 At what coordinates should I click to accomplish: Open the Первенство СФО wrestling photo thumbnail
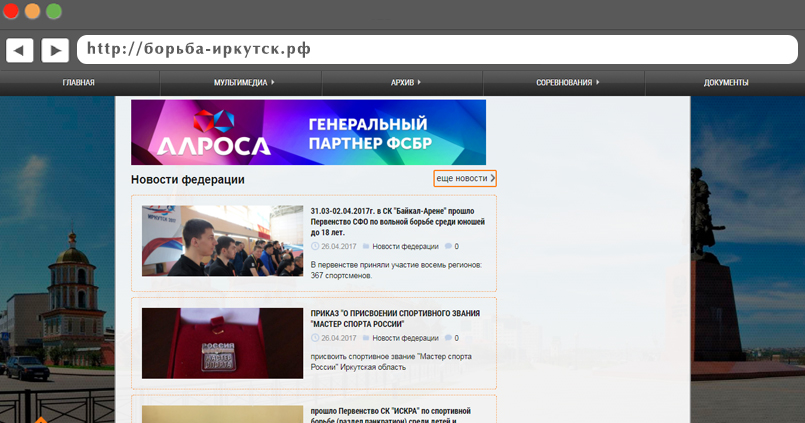(222, 241)
